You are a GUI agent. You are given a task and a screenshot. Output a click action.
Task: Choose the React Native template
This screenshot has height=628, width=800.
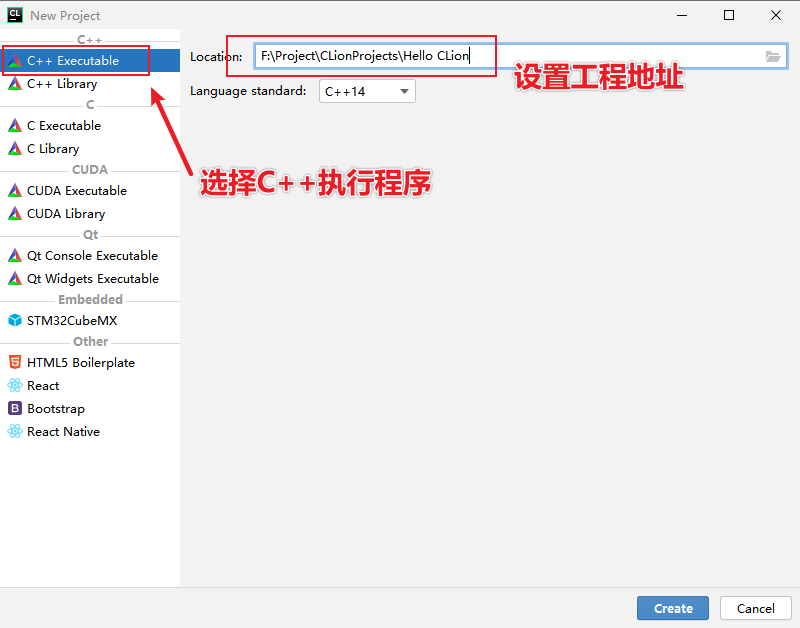[62, 431]
